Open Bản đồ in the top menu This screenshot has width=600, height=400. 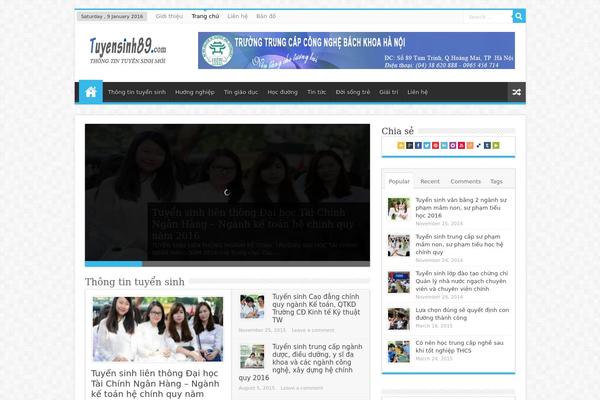point(266,16)
